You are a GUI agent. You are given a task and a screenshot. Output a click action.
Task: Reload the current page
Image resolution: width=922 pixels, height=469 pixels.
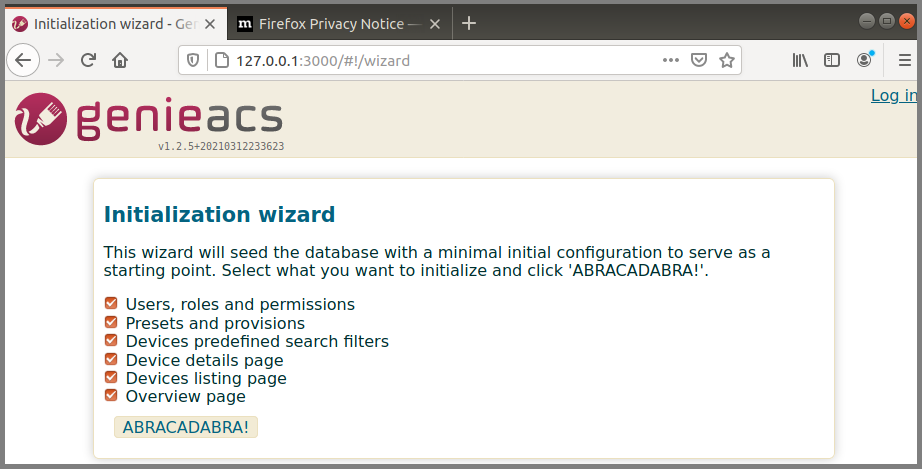(88, 60)
